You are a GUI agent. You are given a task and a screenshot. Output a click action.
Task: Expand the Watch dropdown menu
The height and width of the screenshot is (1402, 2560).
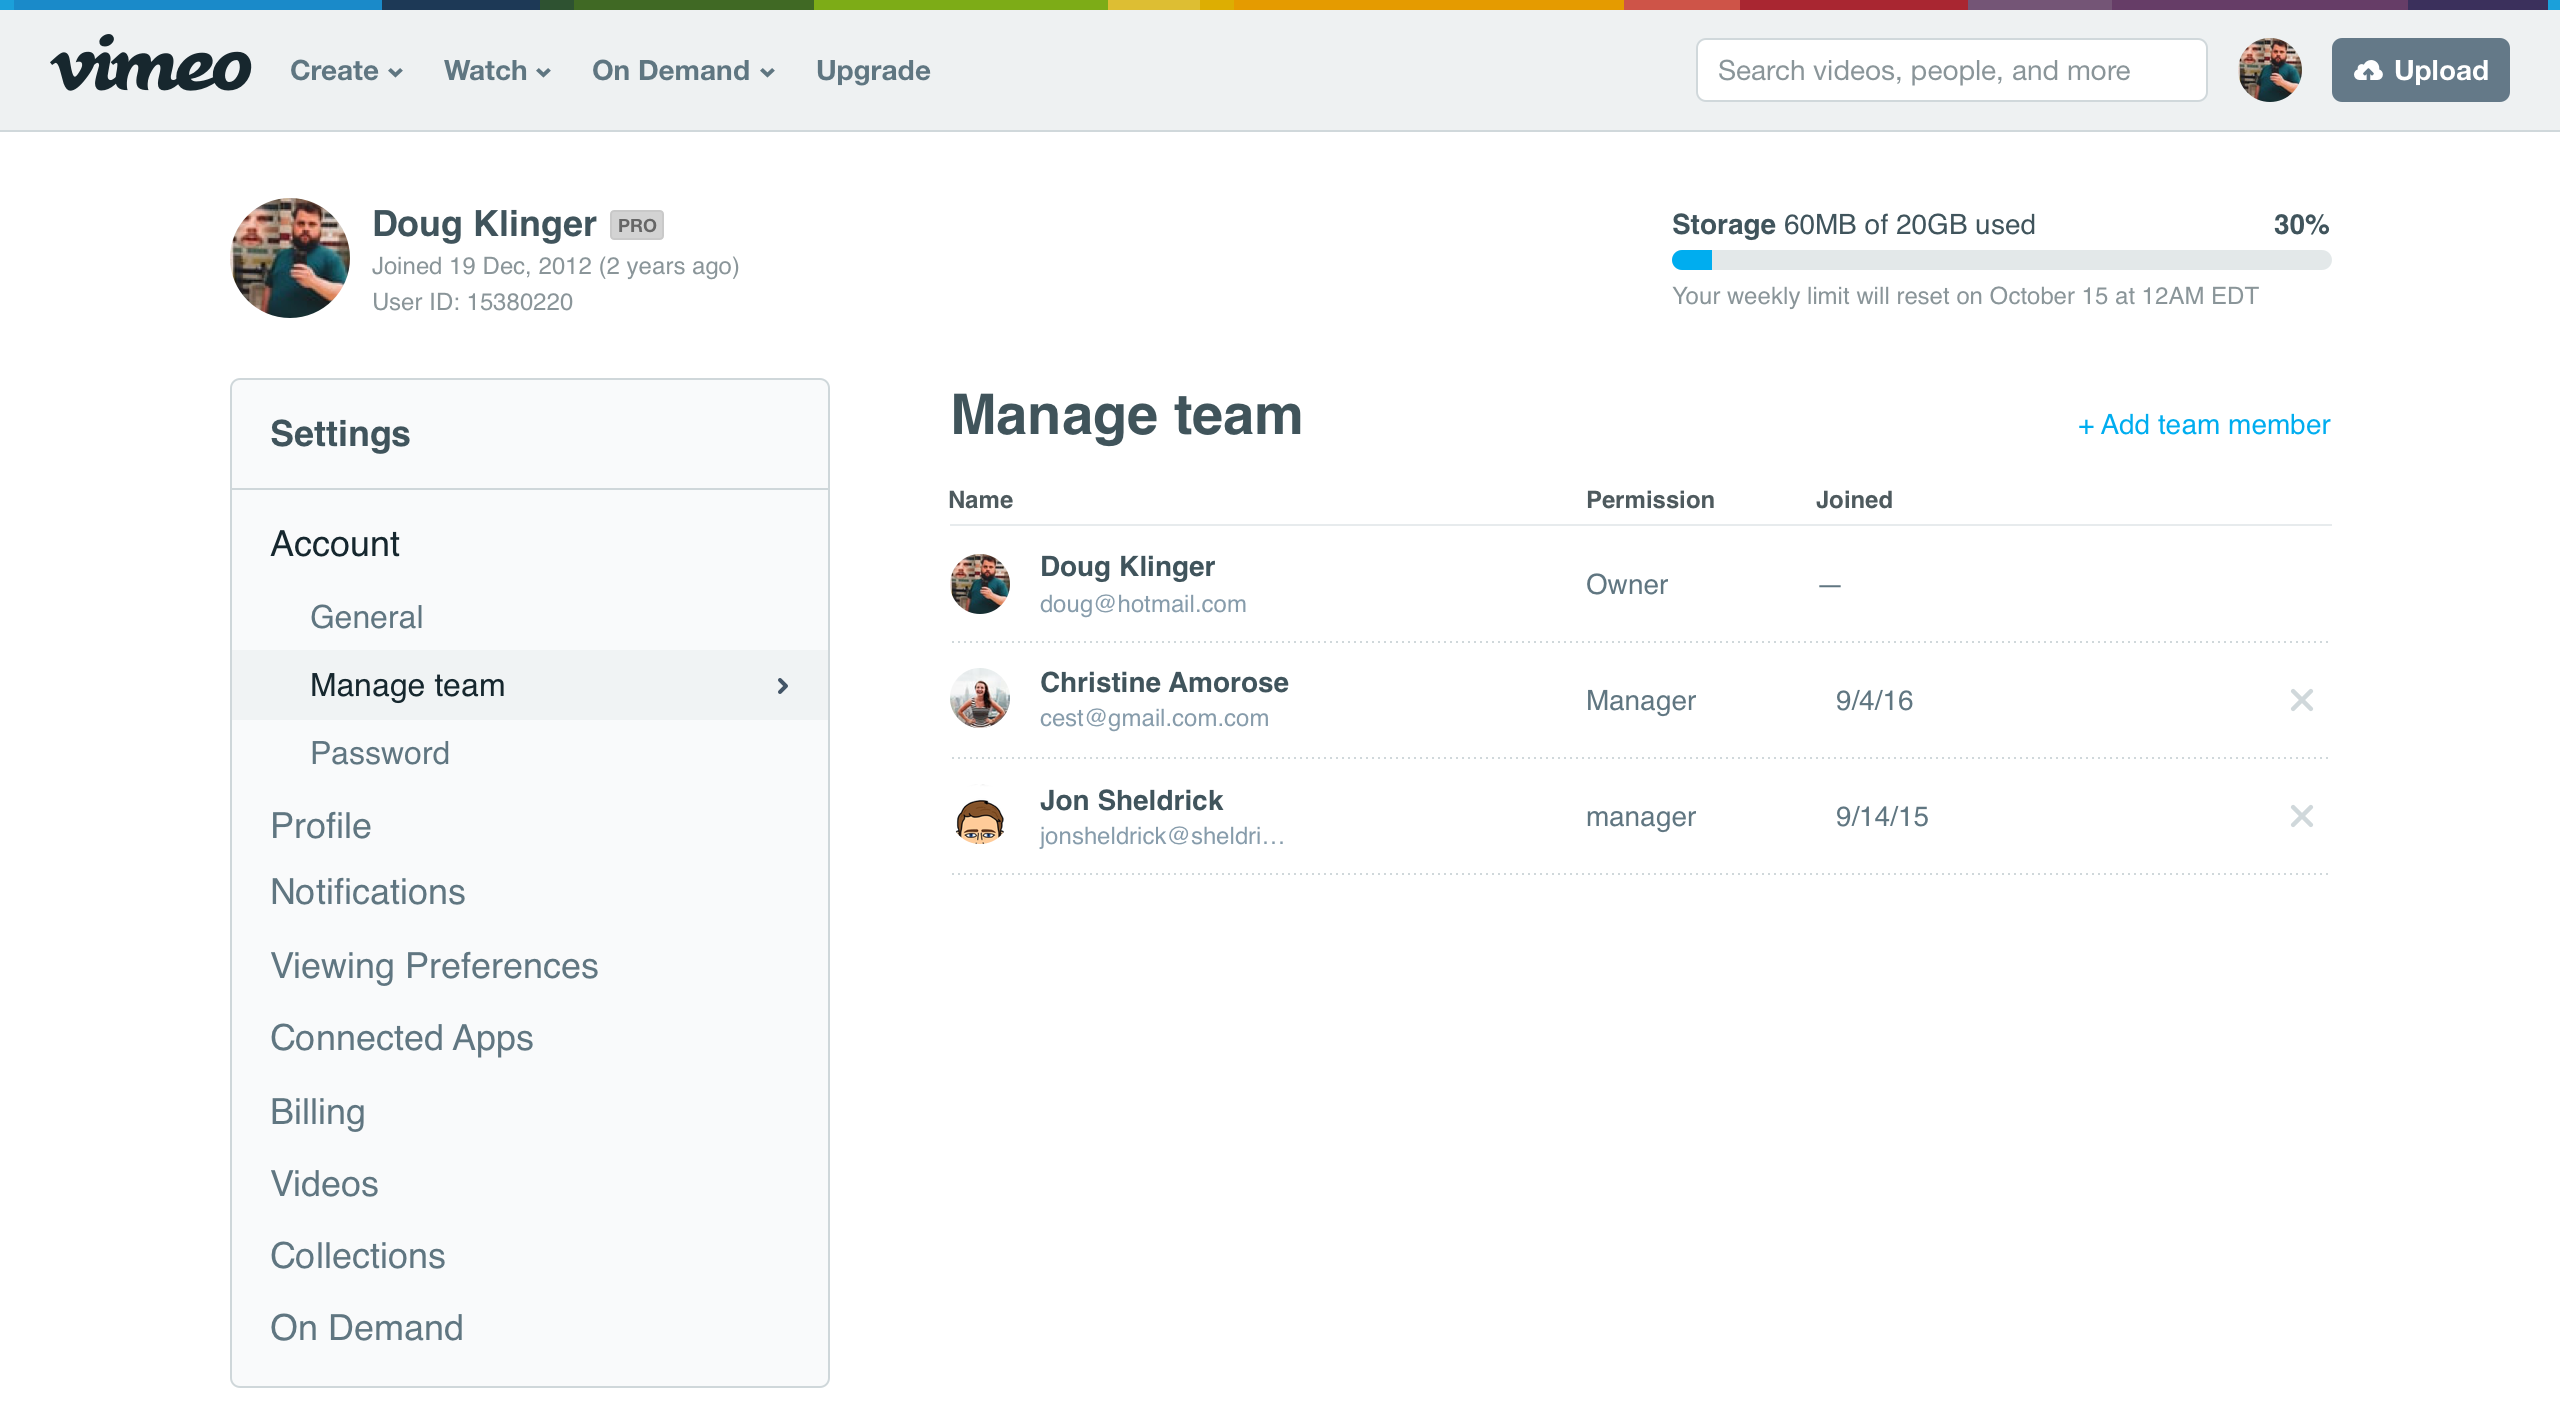497,70
